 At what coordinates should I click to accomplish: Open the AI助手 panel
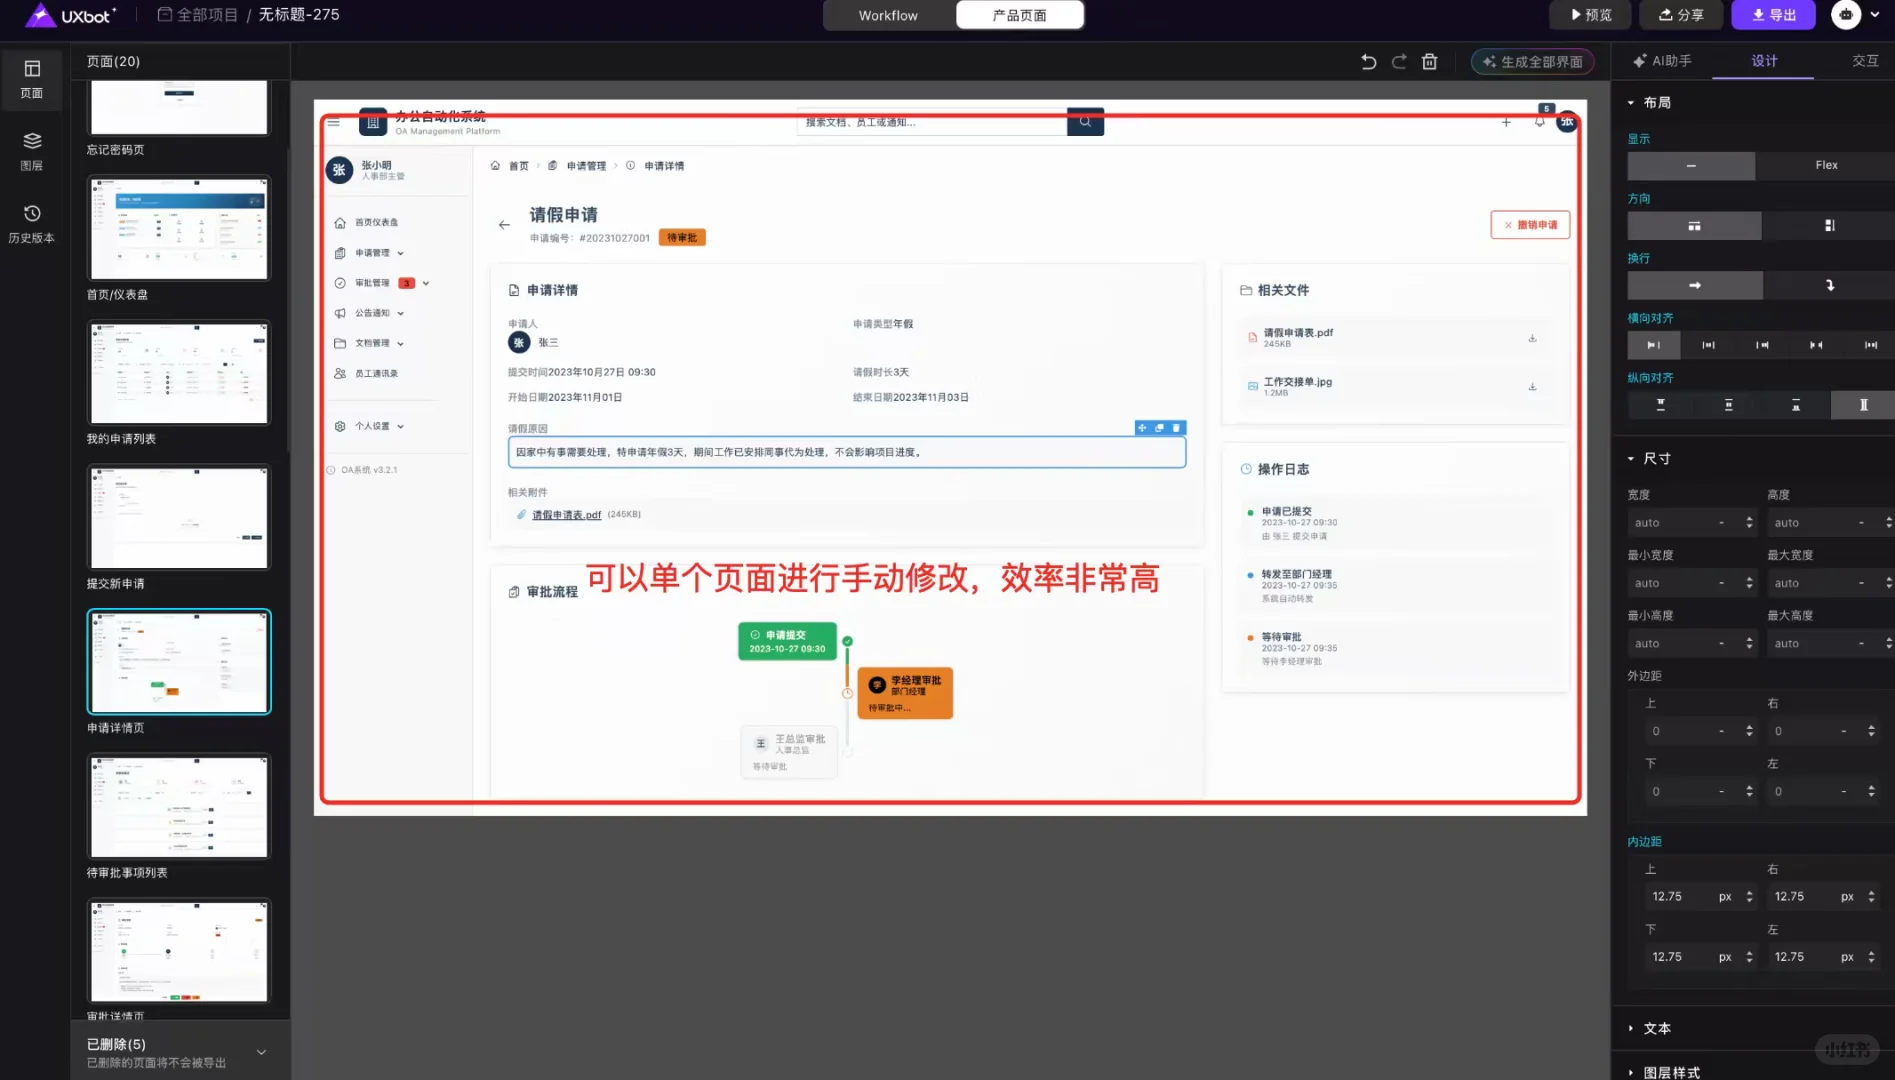[1661, 61]
